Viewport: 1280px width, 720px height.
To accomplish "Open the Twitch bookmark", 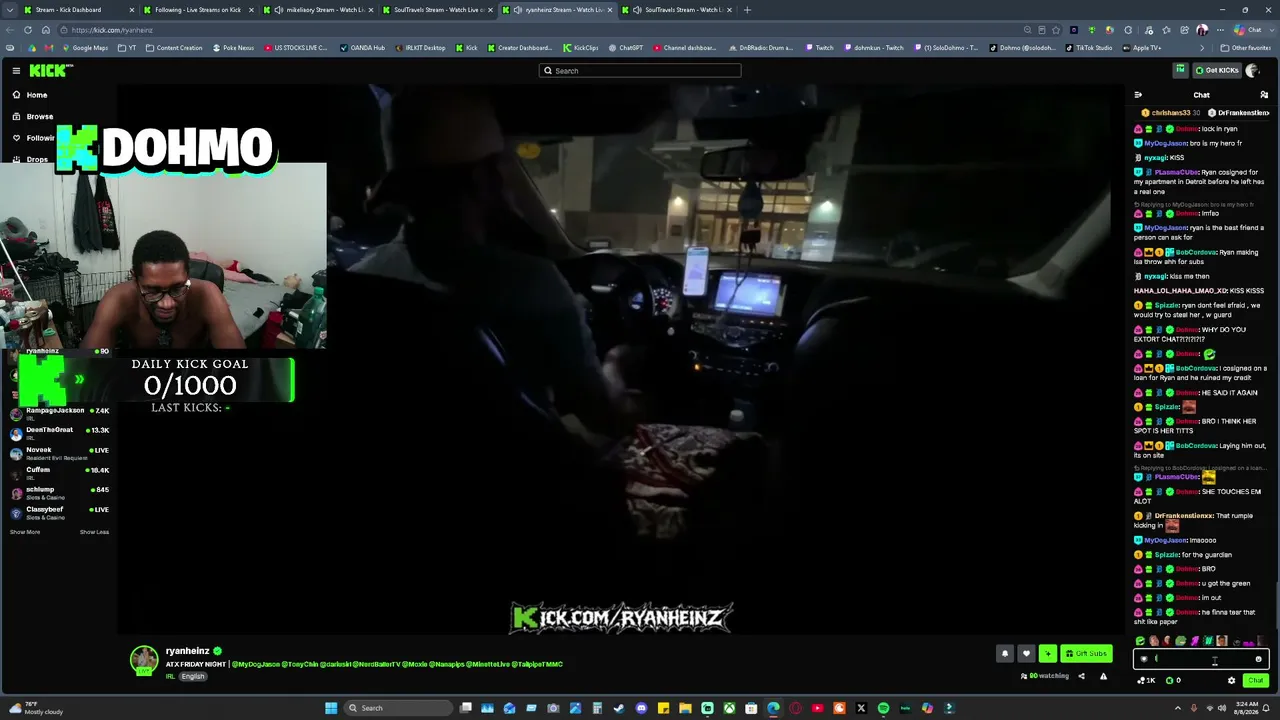I will 819,48.
